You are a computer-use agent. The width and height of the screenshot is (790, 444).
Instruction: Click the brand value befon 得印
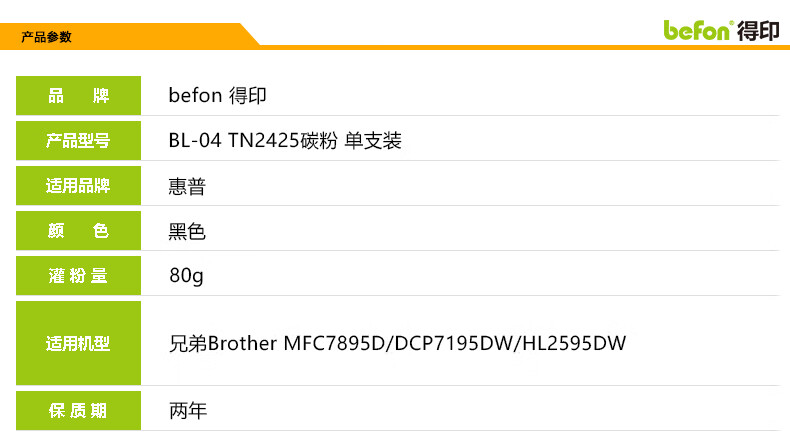click(217, 96)
